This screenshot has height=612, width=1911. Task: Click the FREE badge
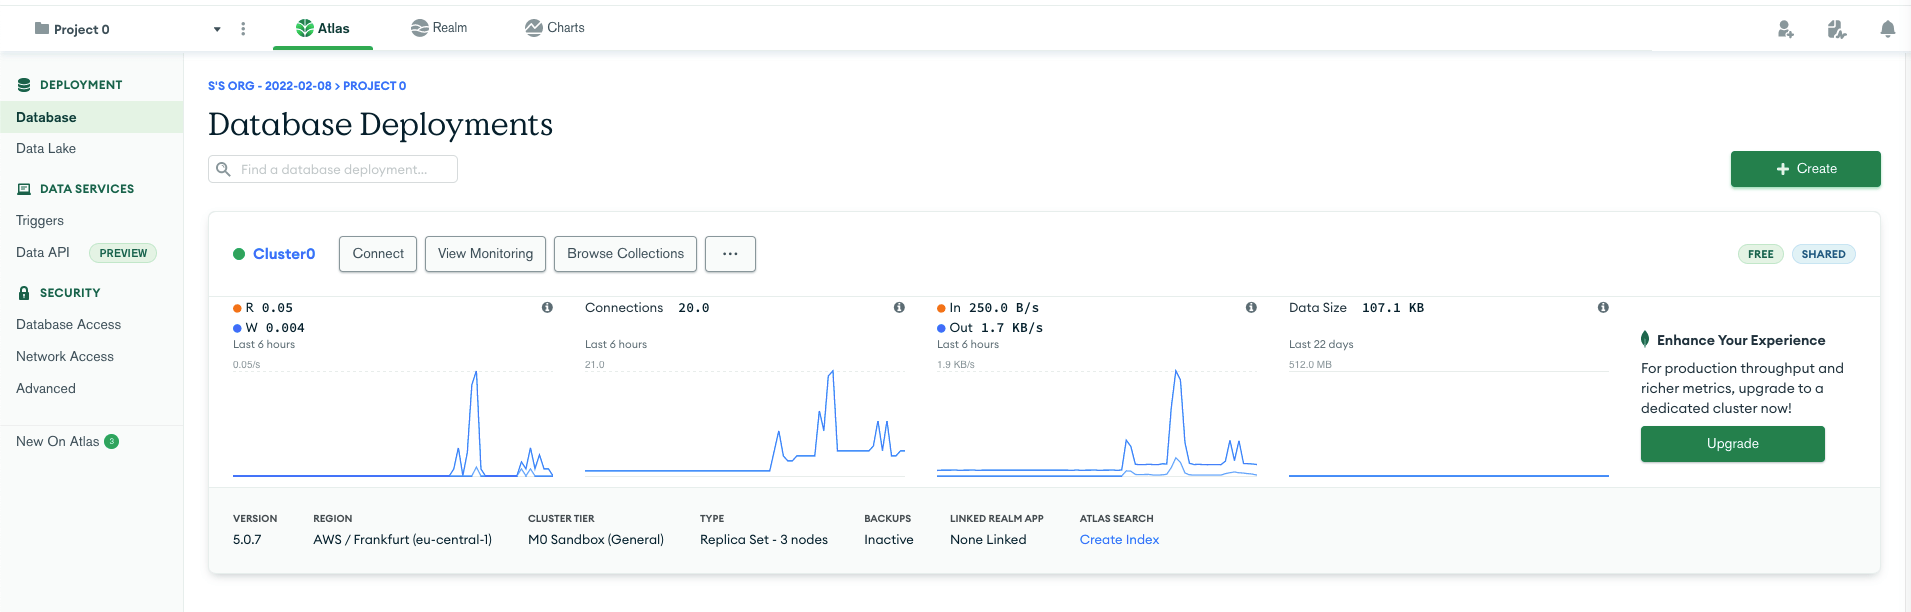(x=1760, y=254)
